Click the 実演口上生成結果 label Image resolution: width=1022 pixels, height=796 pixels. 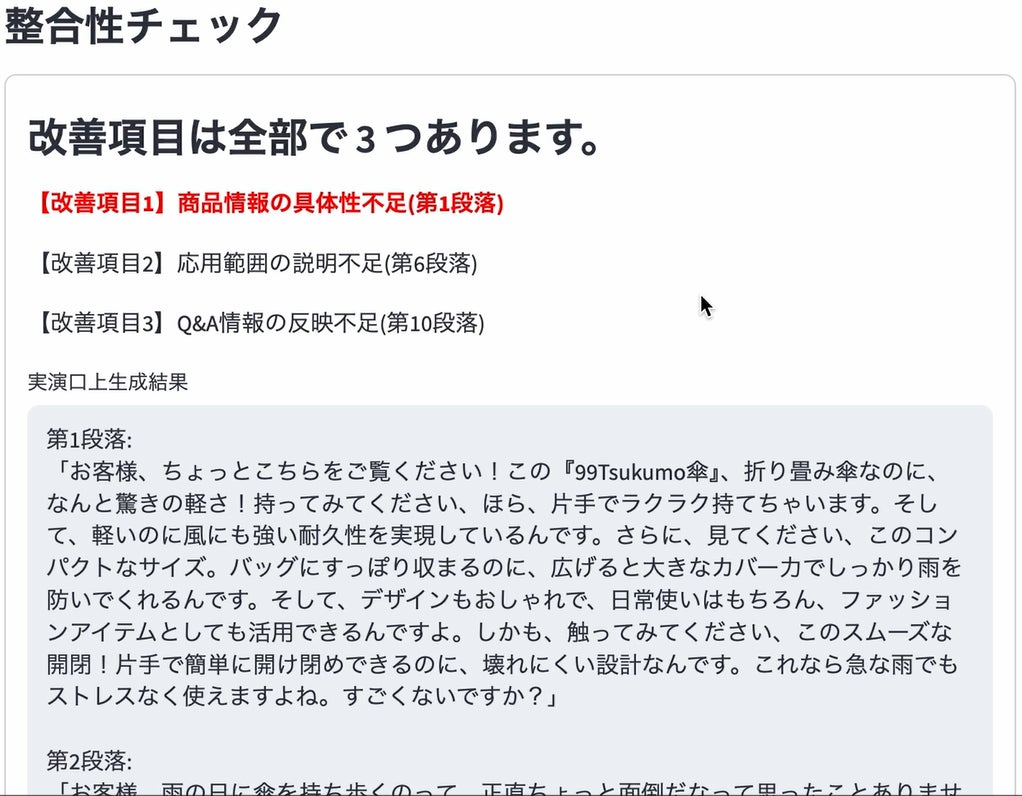[108, 382]
